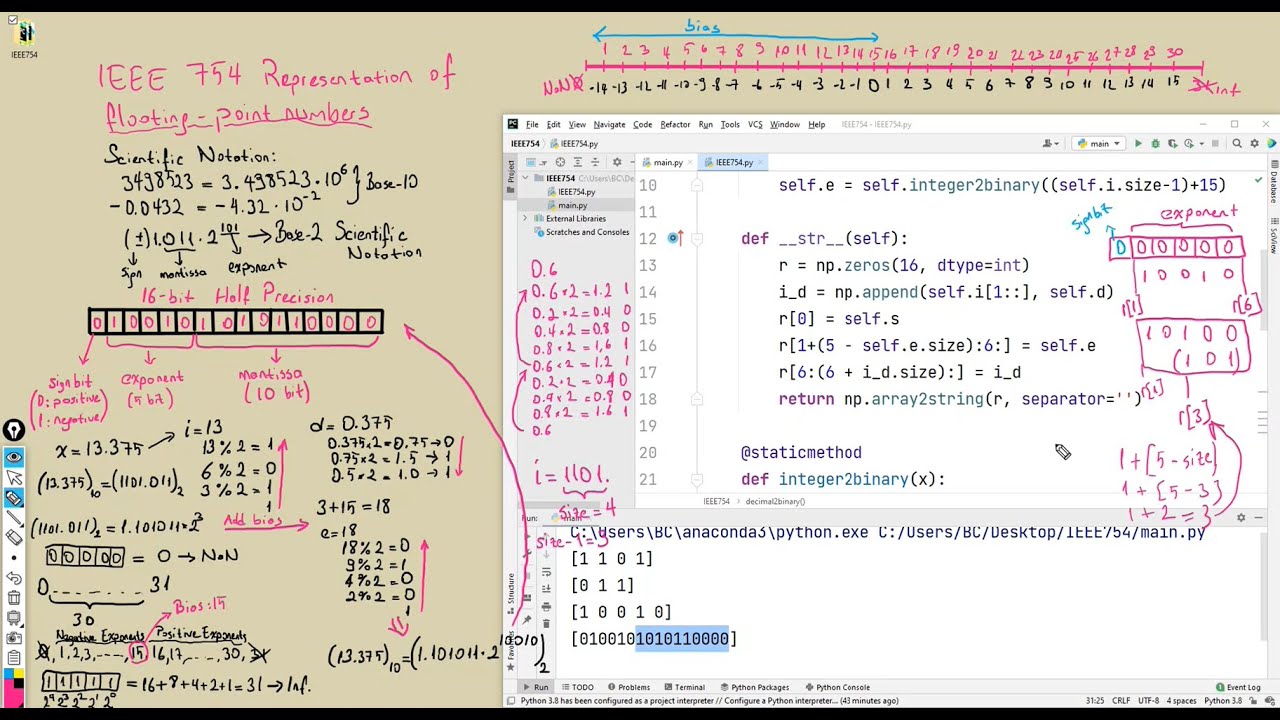Viewport: 1280px width, 720px height.
Task: Toggle annotation visibility eye icon
Action: [x=15, y=457]
